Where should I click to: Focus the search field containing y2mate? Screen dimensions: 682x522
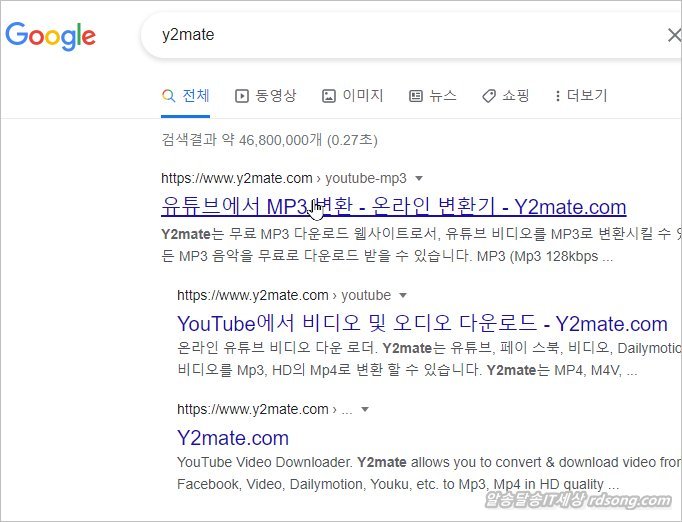[x=400, y=36]
